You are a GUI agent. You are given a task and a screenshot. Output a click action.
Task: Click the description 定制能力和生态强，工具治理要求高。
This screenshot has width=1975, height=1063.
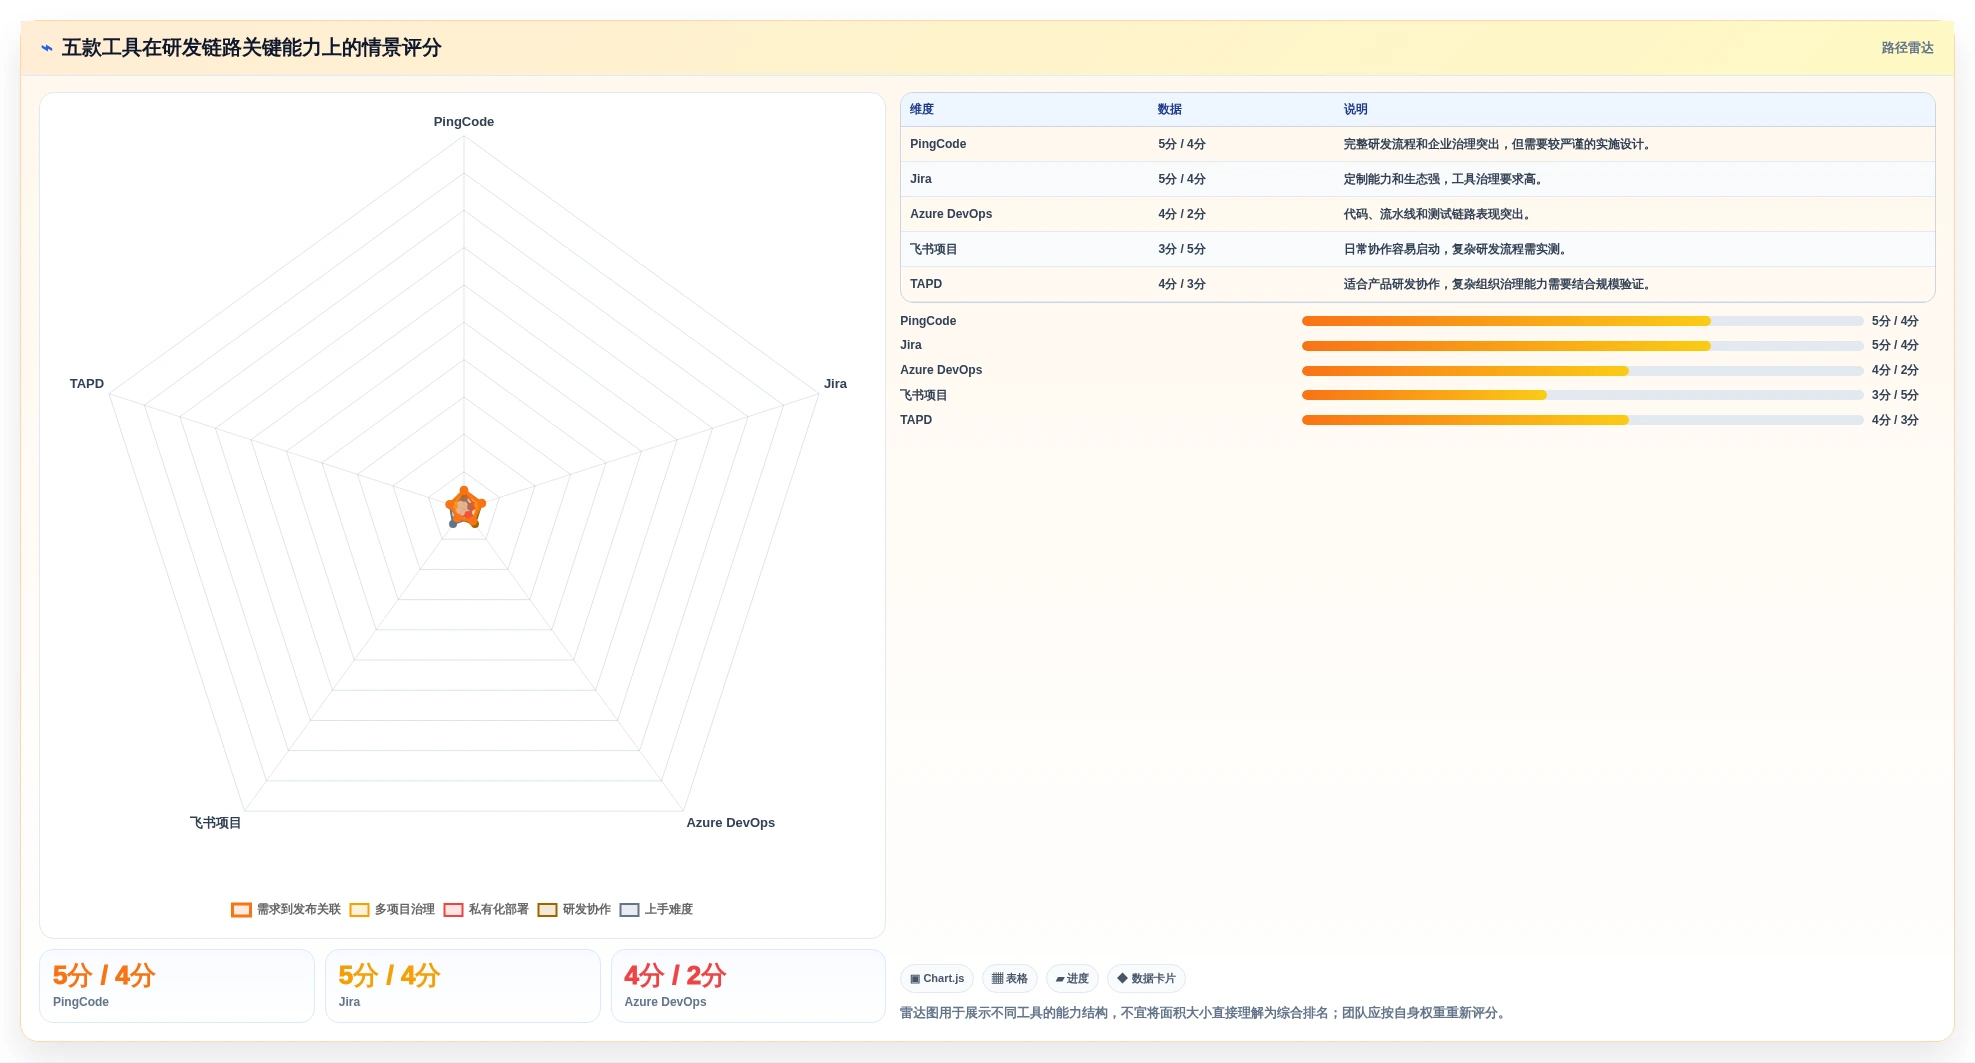point(1445,180)
